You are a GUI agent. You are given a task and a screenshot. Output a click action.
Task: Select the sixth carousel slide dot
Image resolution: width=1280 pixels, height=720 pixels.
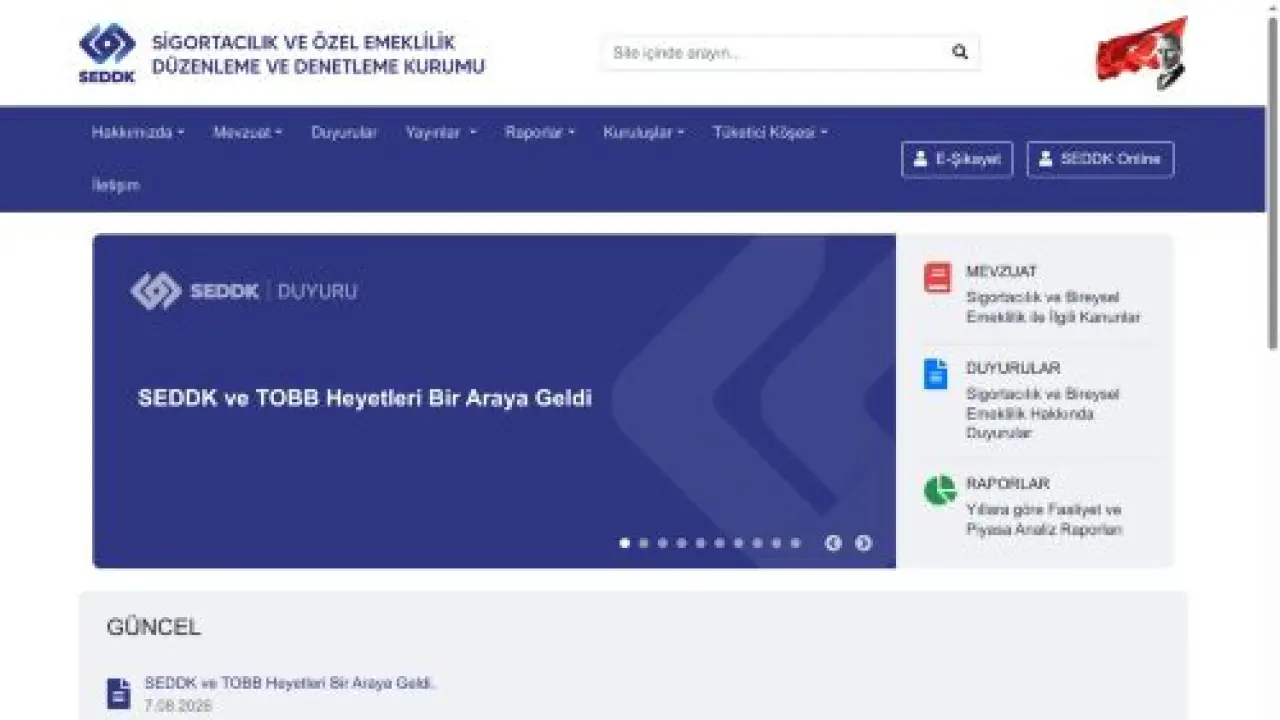pos(720,543)
